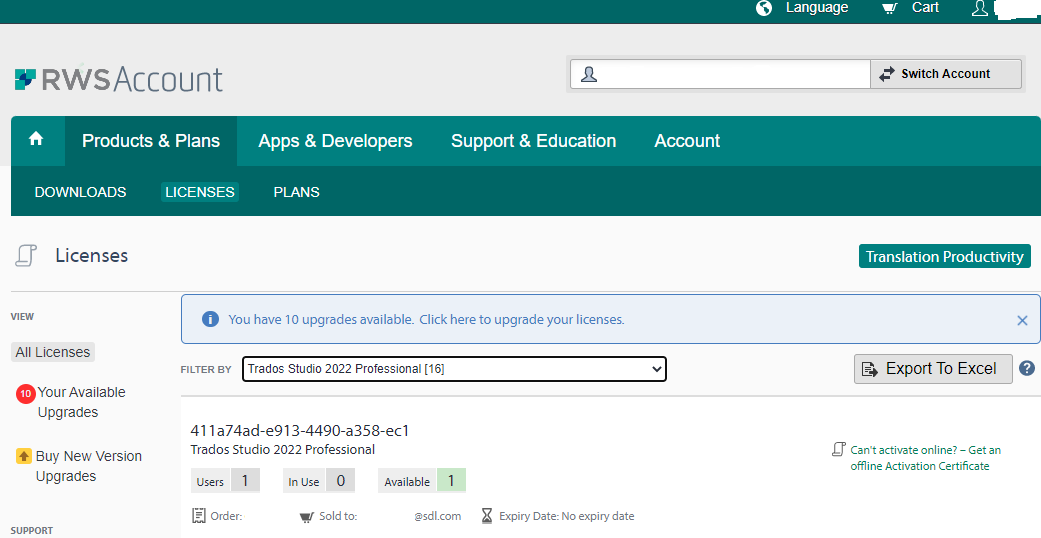Open Your Available Upgrades view
The image size is (1041, 538).
click(x=82, y=402)
